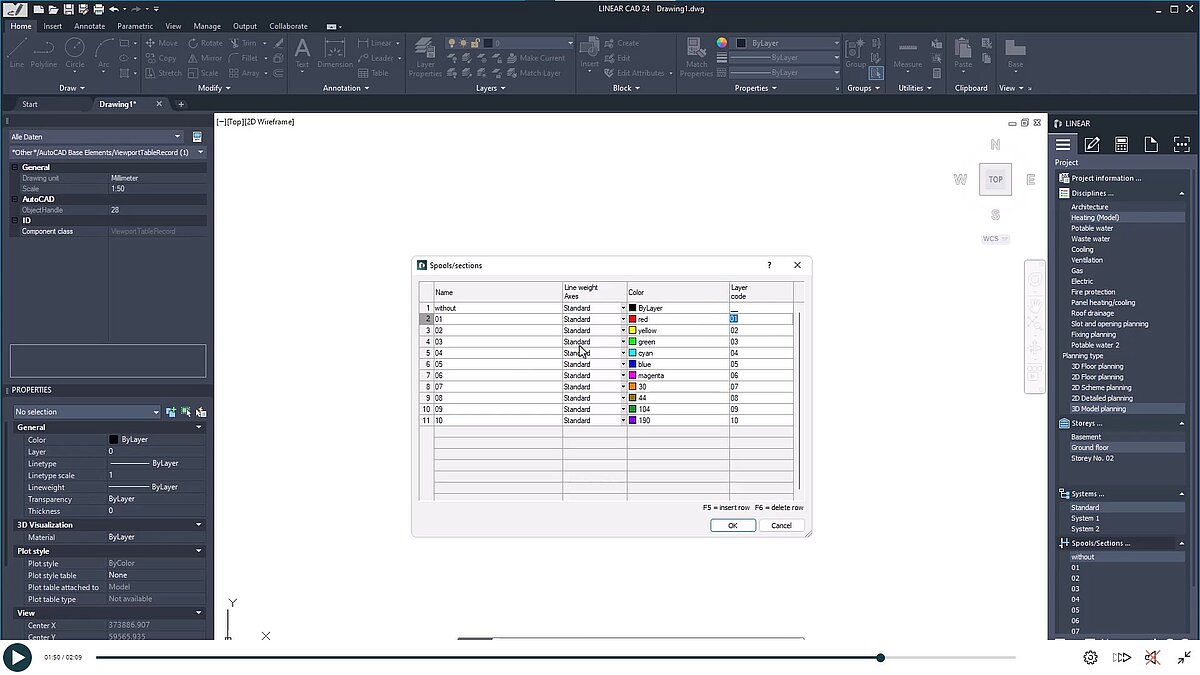Screen dimensions: 1200x675
Task: Confirm the Spools/sections dialog with OK
Action: [x=733, y=525]
